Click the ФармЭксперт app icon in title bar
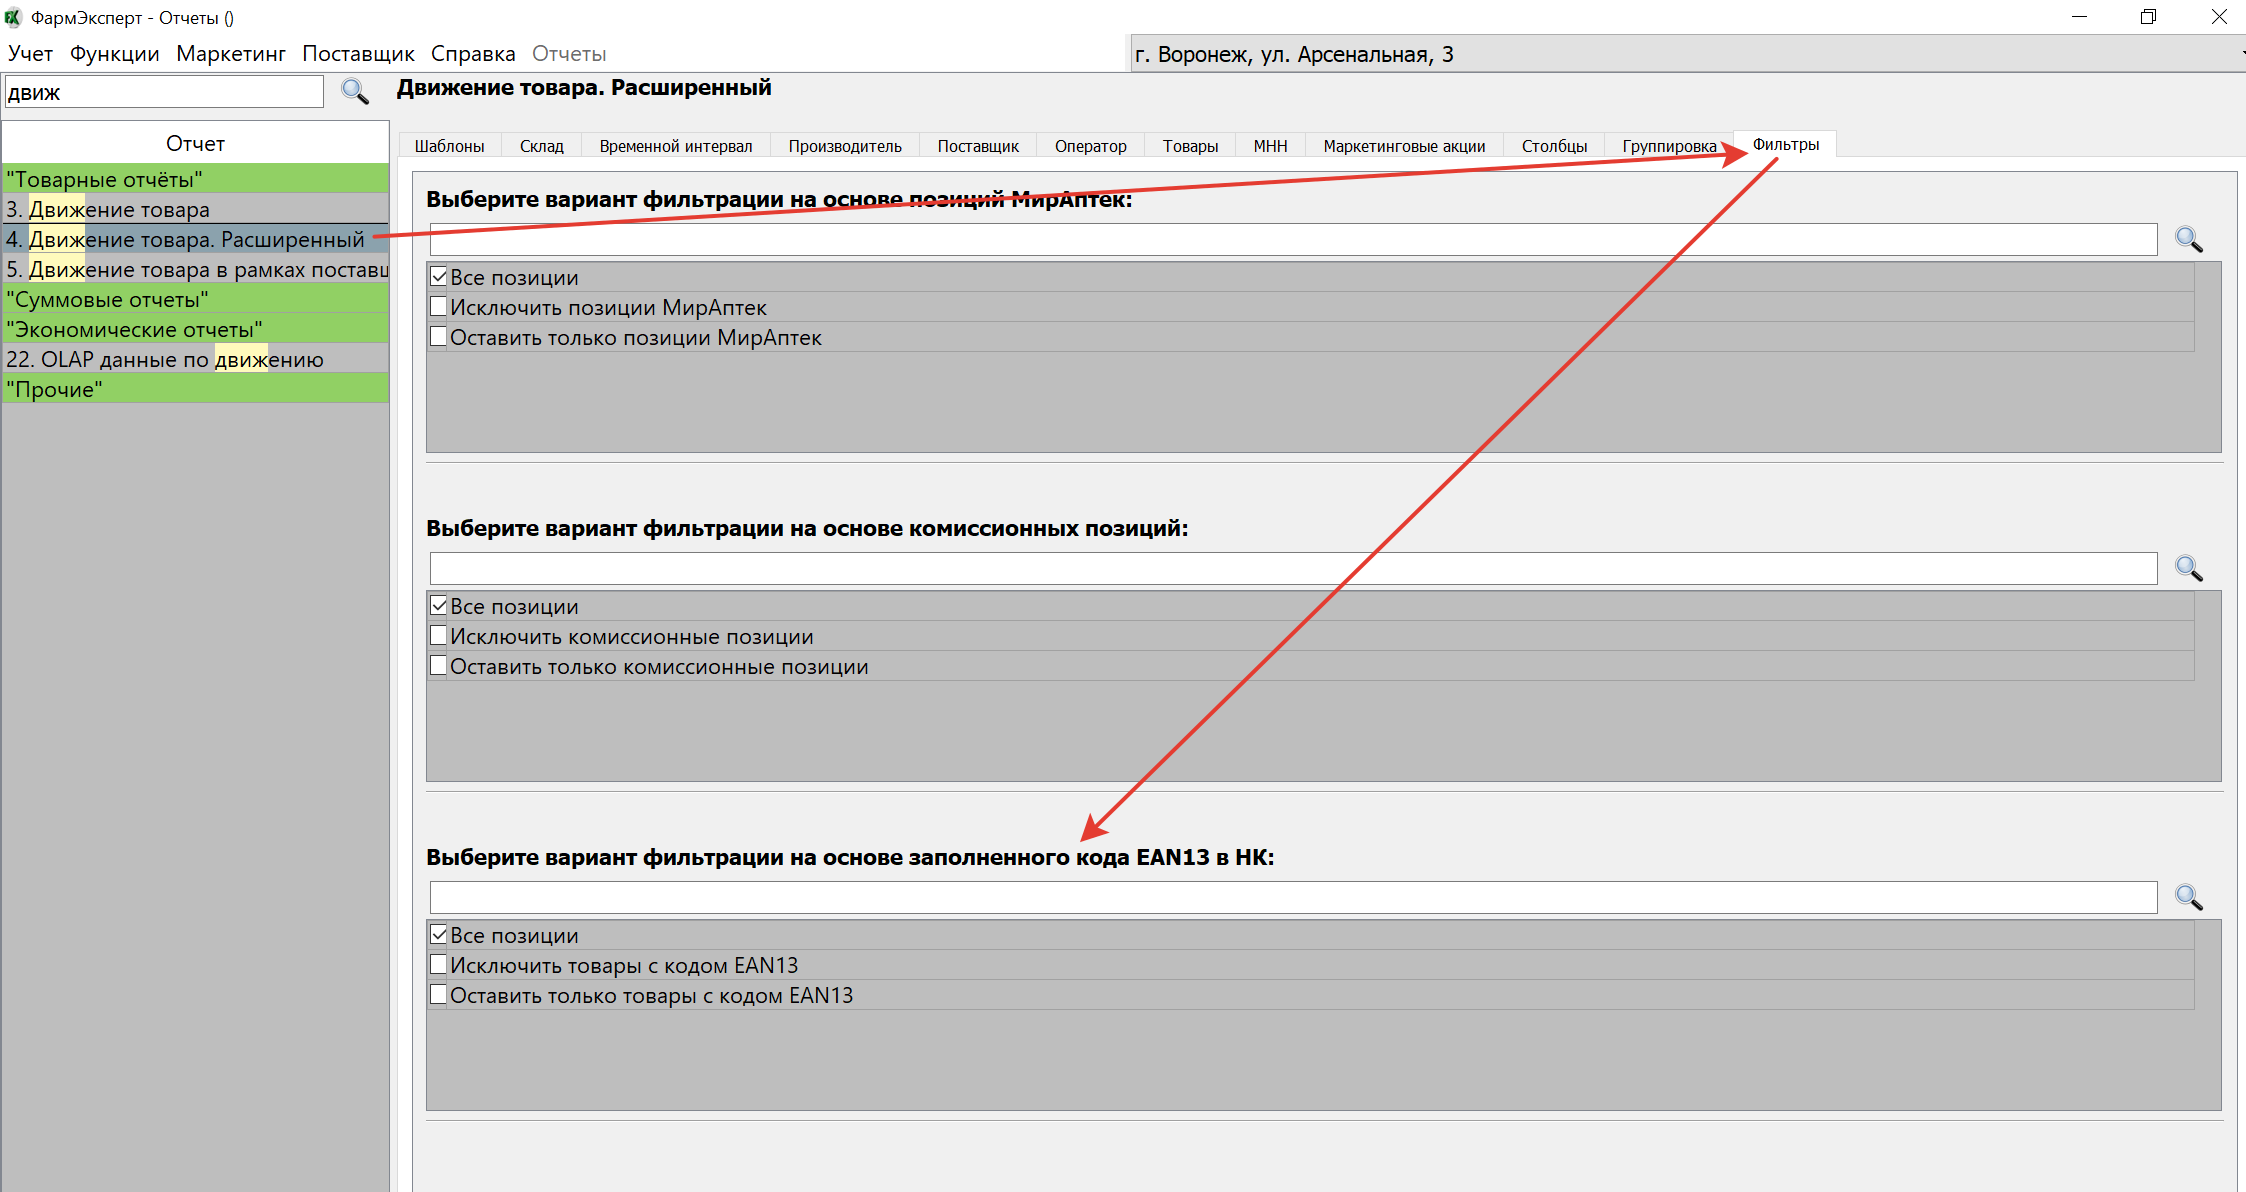 [x=13, y=17]
